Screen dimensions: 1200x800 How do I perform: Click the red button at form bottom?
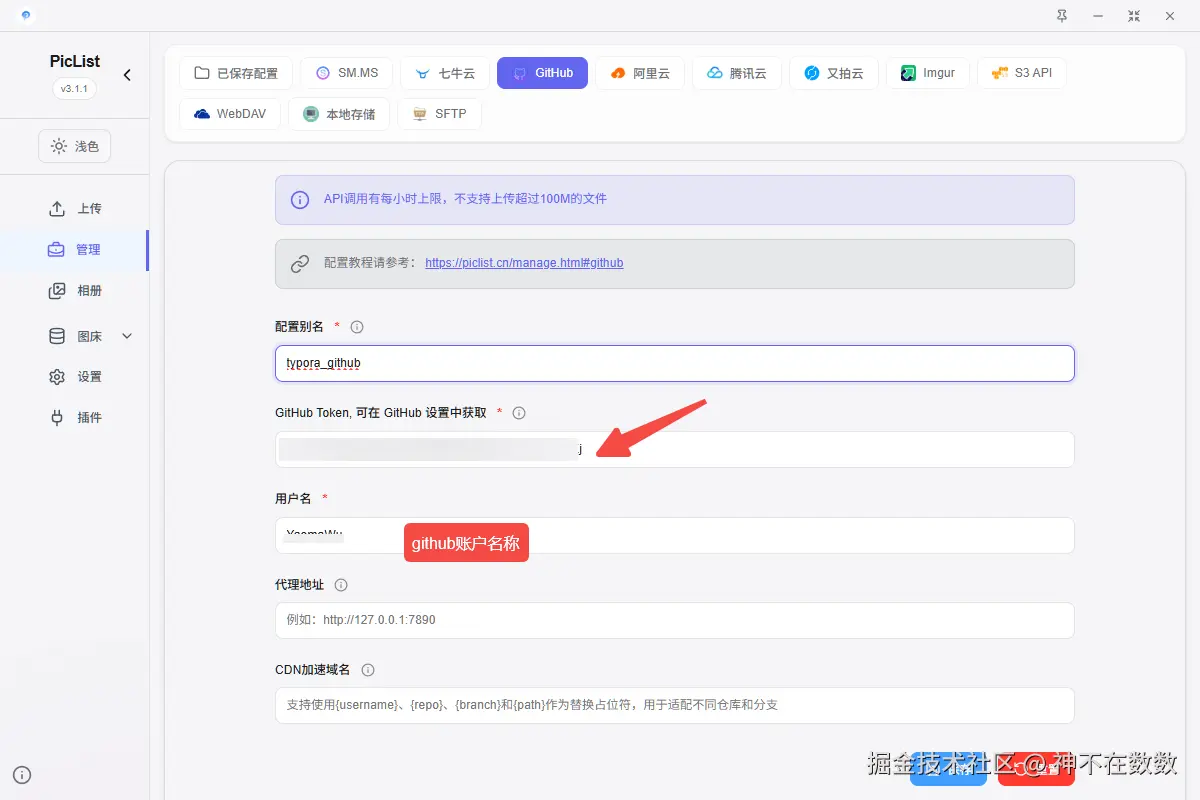pos(1036,768)
